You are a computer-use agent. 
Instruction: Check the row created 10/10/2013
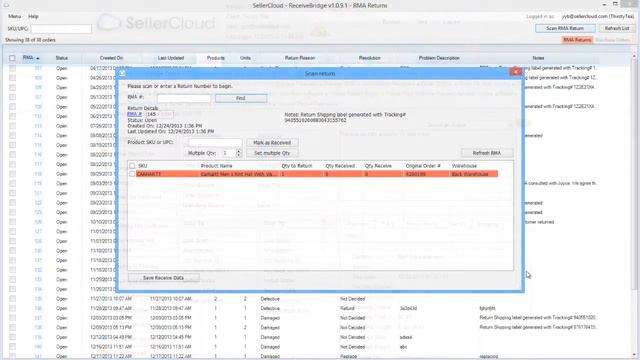click(x=12, y=222)
